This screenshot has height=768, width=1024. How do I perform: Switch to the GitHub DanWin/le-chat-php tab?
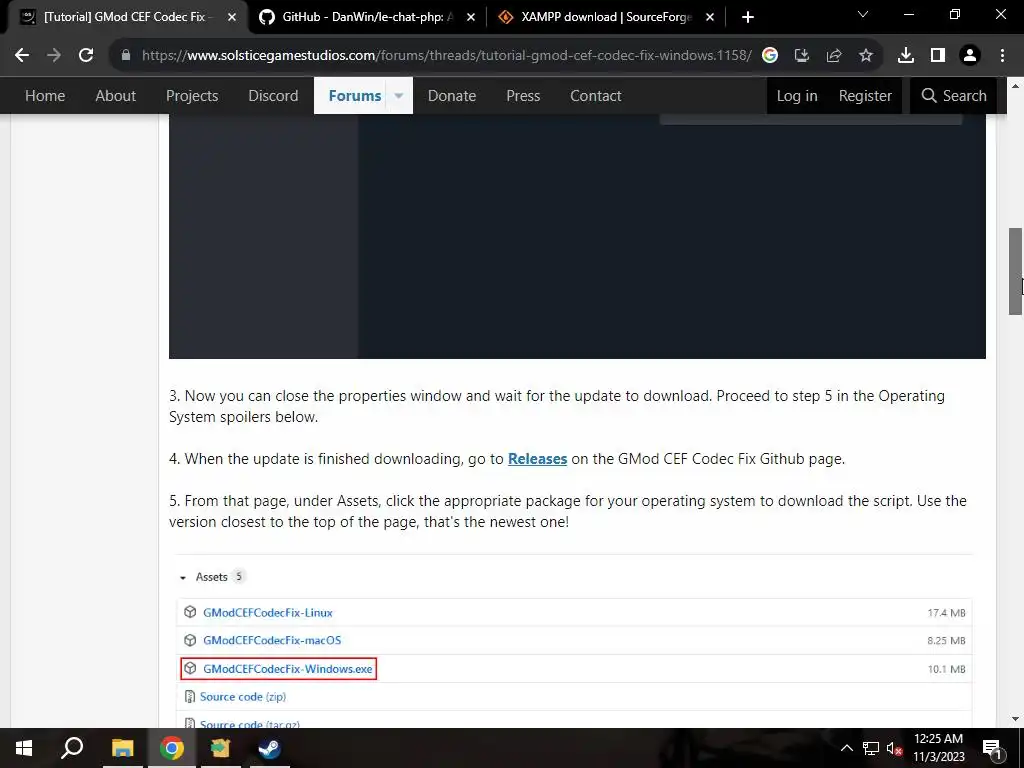(367, 17)
